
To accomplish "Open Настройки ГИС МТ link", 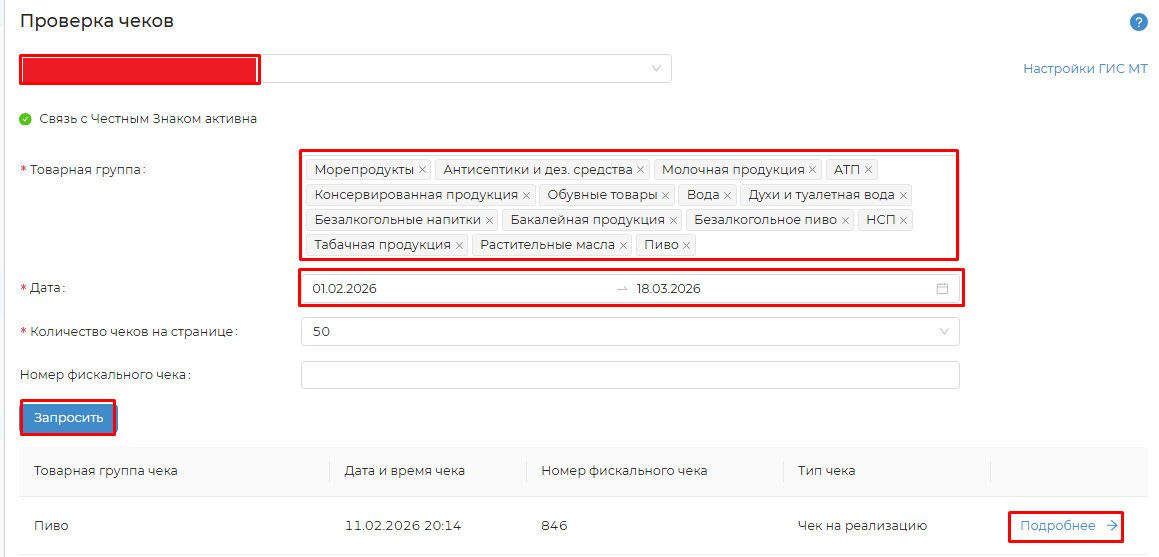I will click(1085, 69).
